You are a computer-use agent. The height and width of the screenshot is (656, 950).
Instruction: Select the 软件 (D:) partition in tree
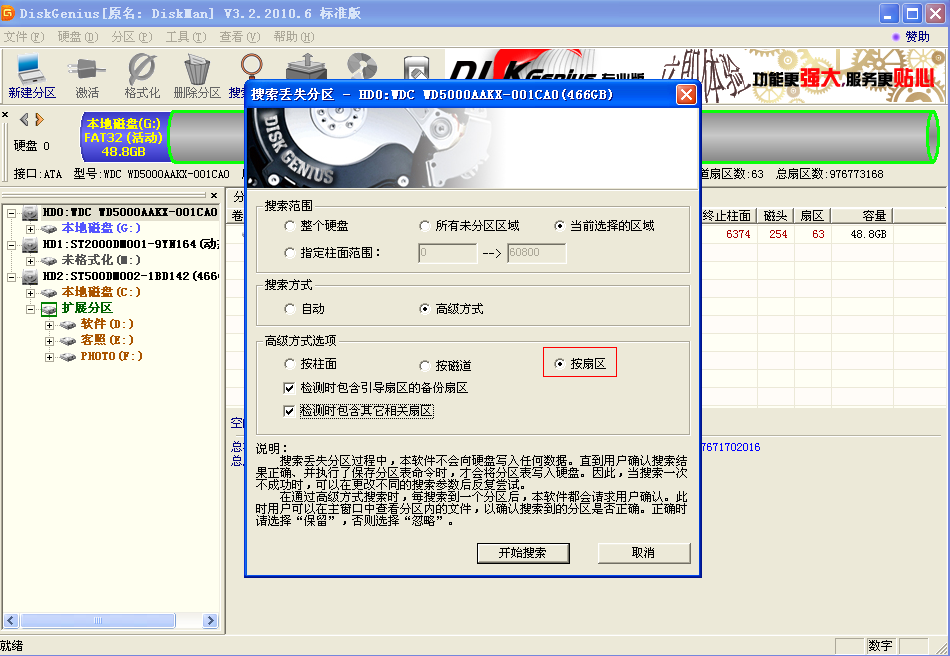(x=107, y=325)
